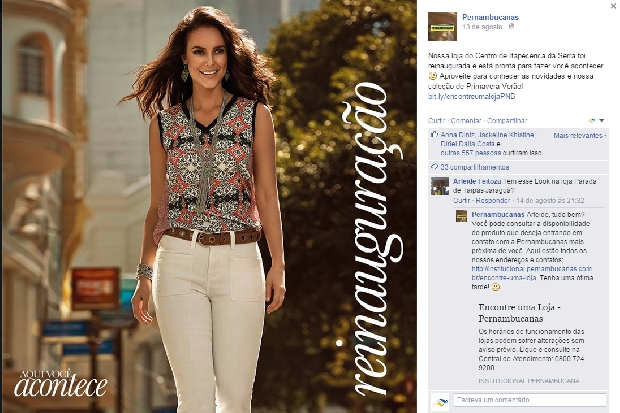620x413 pixels.
Task: Open the Pernambucanas page profile picture
Action: click(442, 26)
